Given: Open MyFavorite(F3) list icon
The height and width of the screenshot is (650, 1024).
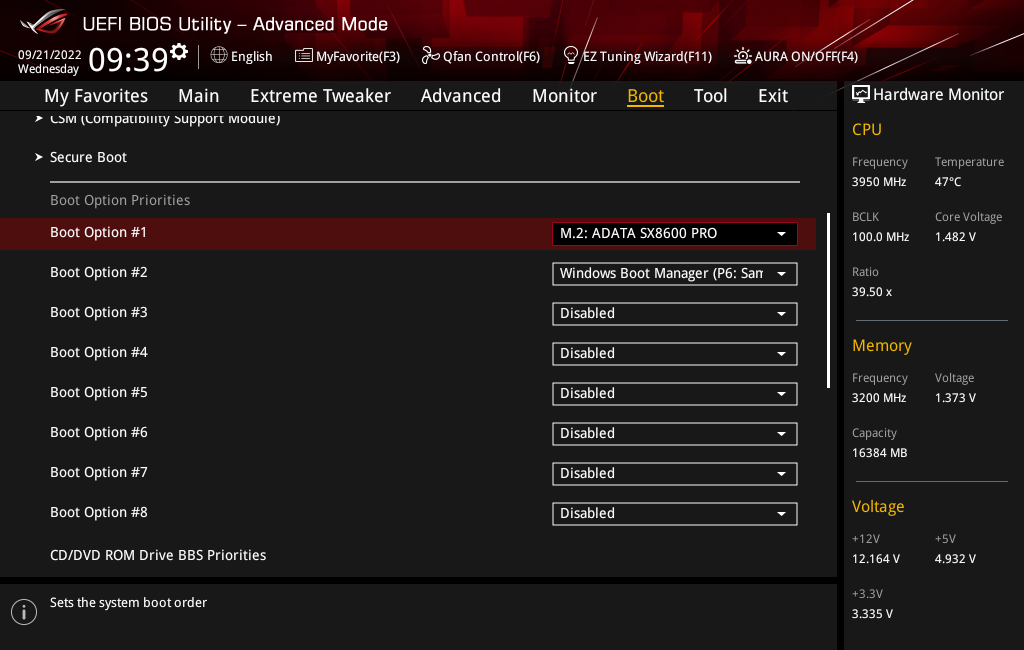Looking at the screenshot, I should coord(304,56).
